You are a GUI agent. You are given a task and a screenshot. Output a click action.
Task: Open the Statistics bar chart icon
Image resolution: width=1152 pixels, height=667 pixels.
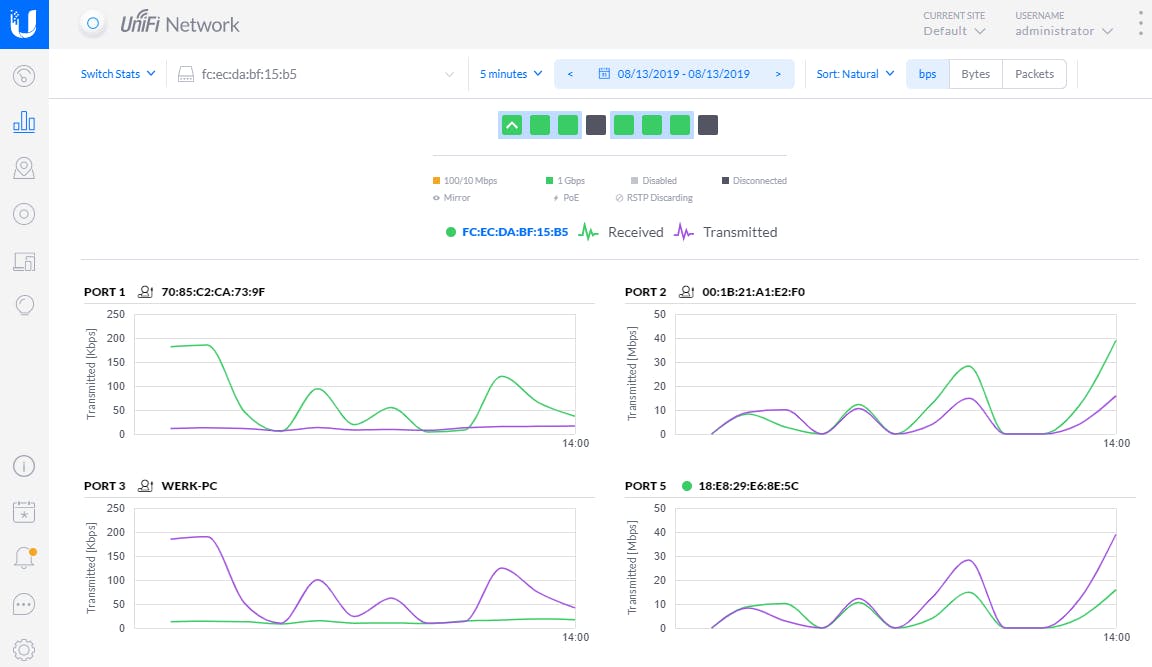click(x=24, y=123)
